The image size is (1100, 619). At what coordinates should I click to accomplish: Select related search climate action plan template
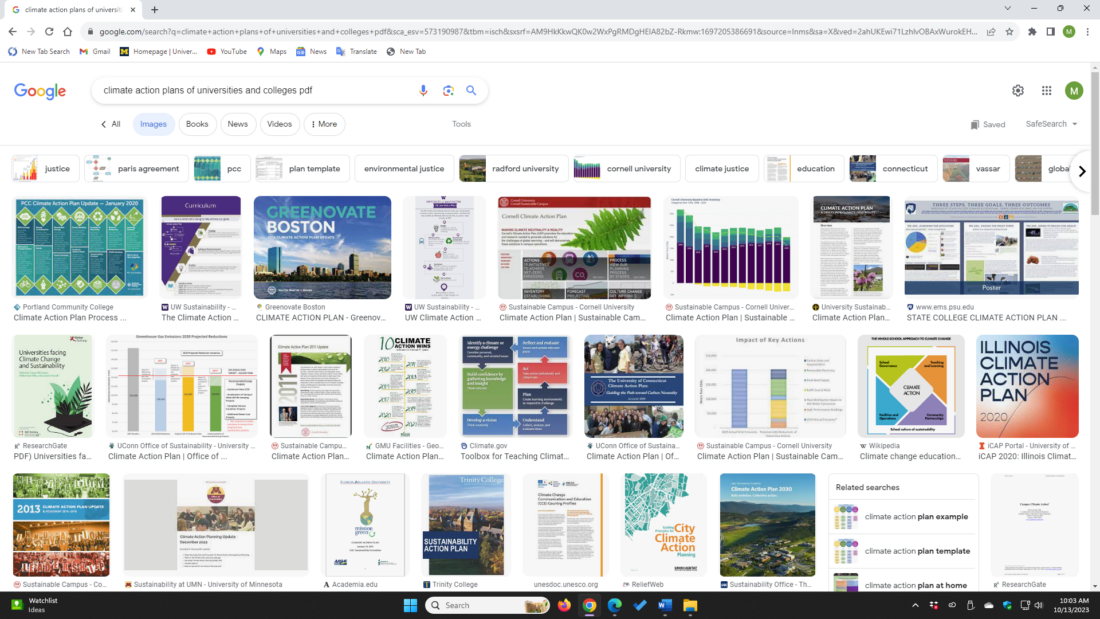(x=902, y=552)
